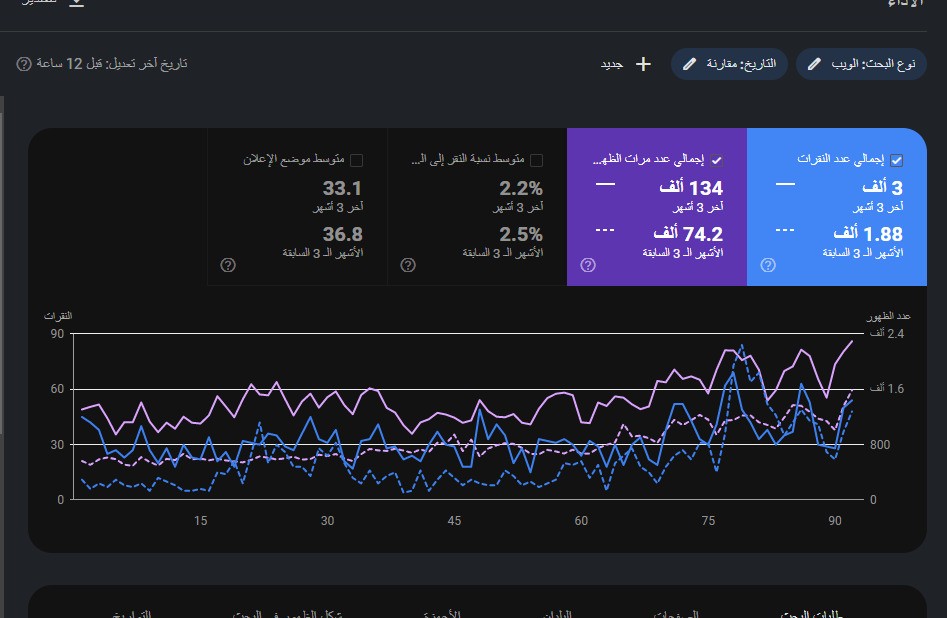Click the 74.2 ألف previous impressions value
This screenshot has width=947, height=618.
tap(688, 233)
